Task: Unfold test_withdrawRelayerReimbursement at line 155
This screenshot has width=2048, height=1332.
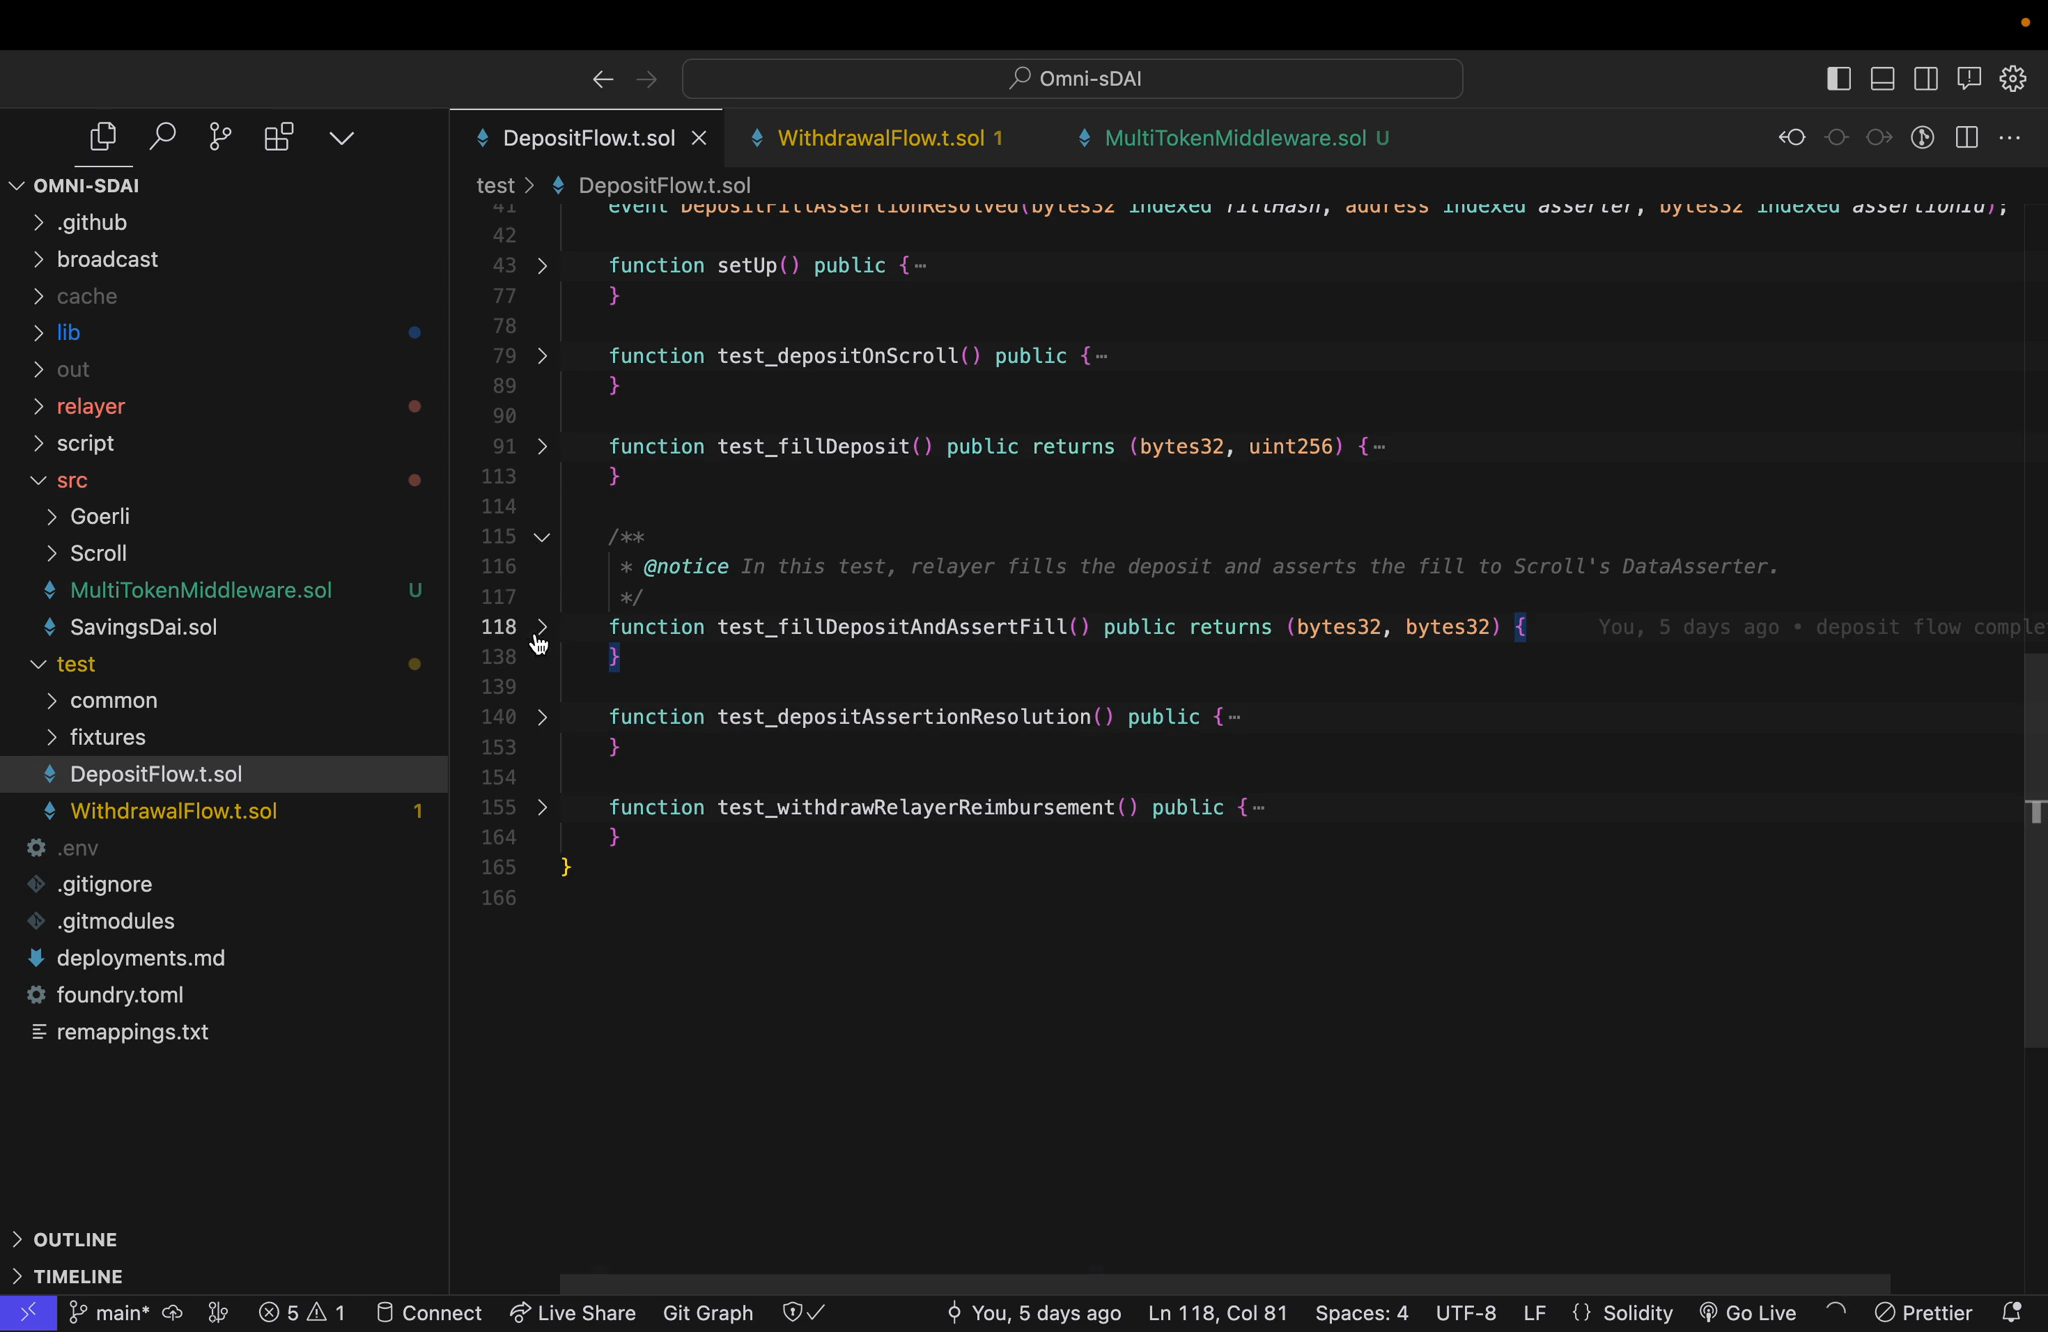Action: tap(542, 807)
